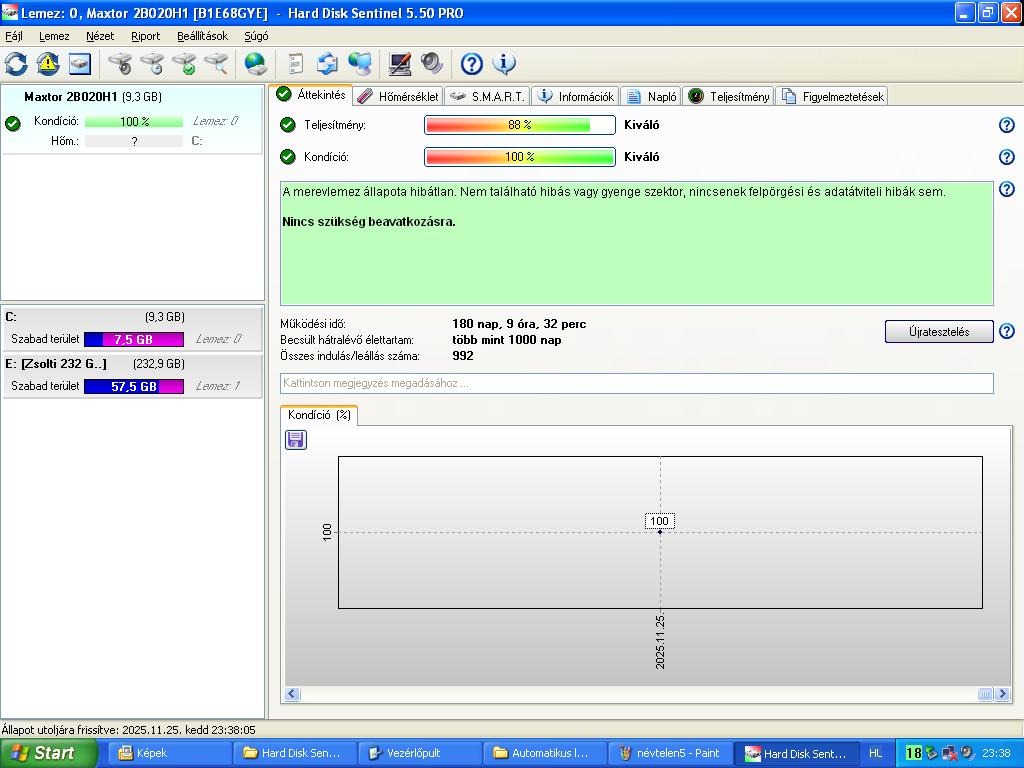Open the S.M.A.R.T. tab
The height and width of the screenshot is (768, 1024).
tap(487, 97)
